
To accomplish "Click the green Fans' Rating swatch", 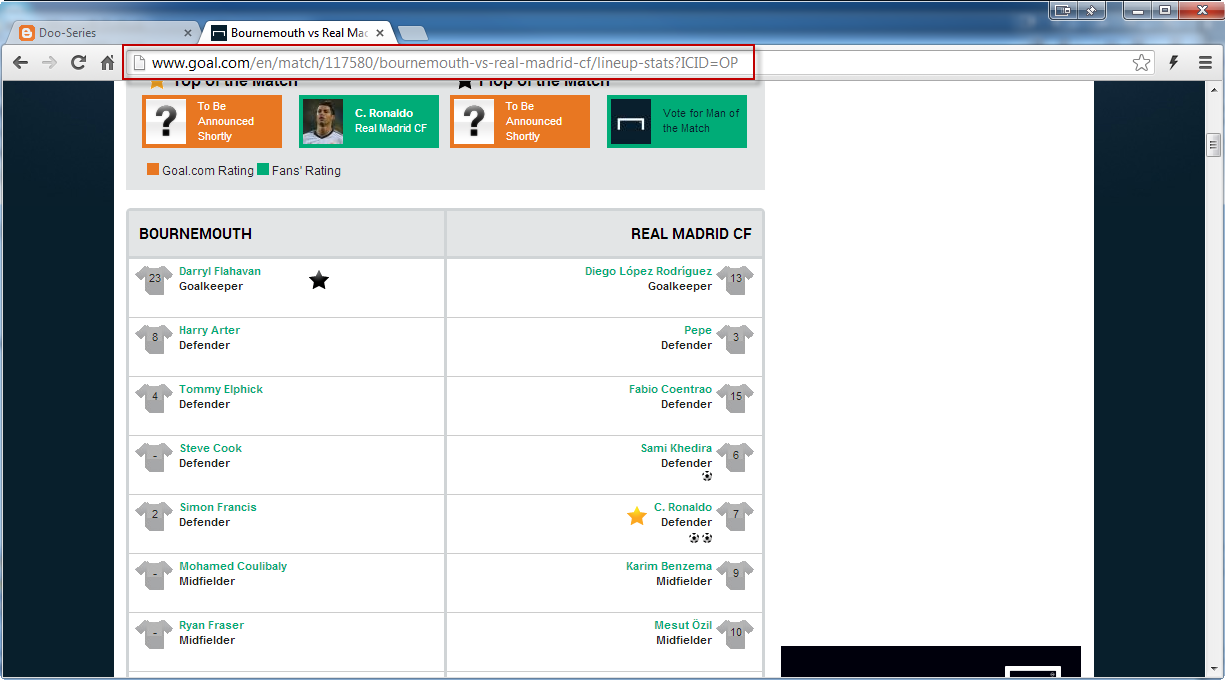I will pyautogui.click(x=263, y=170).
